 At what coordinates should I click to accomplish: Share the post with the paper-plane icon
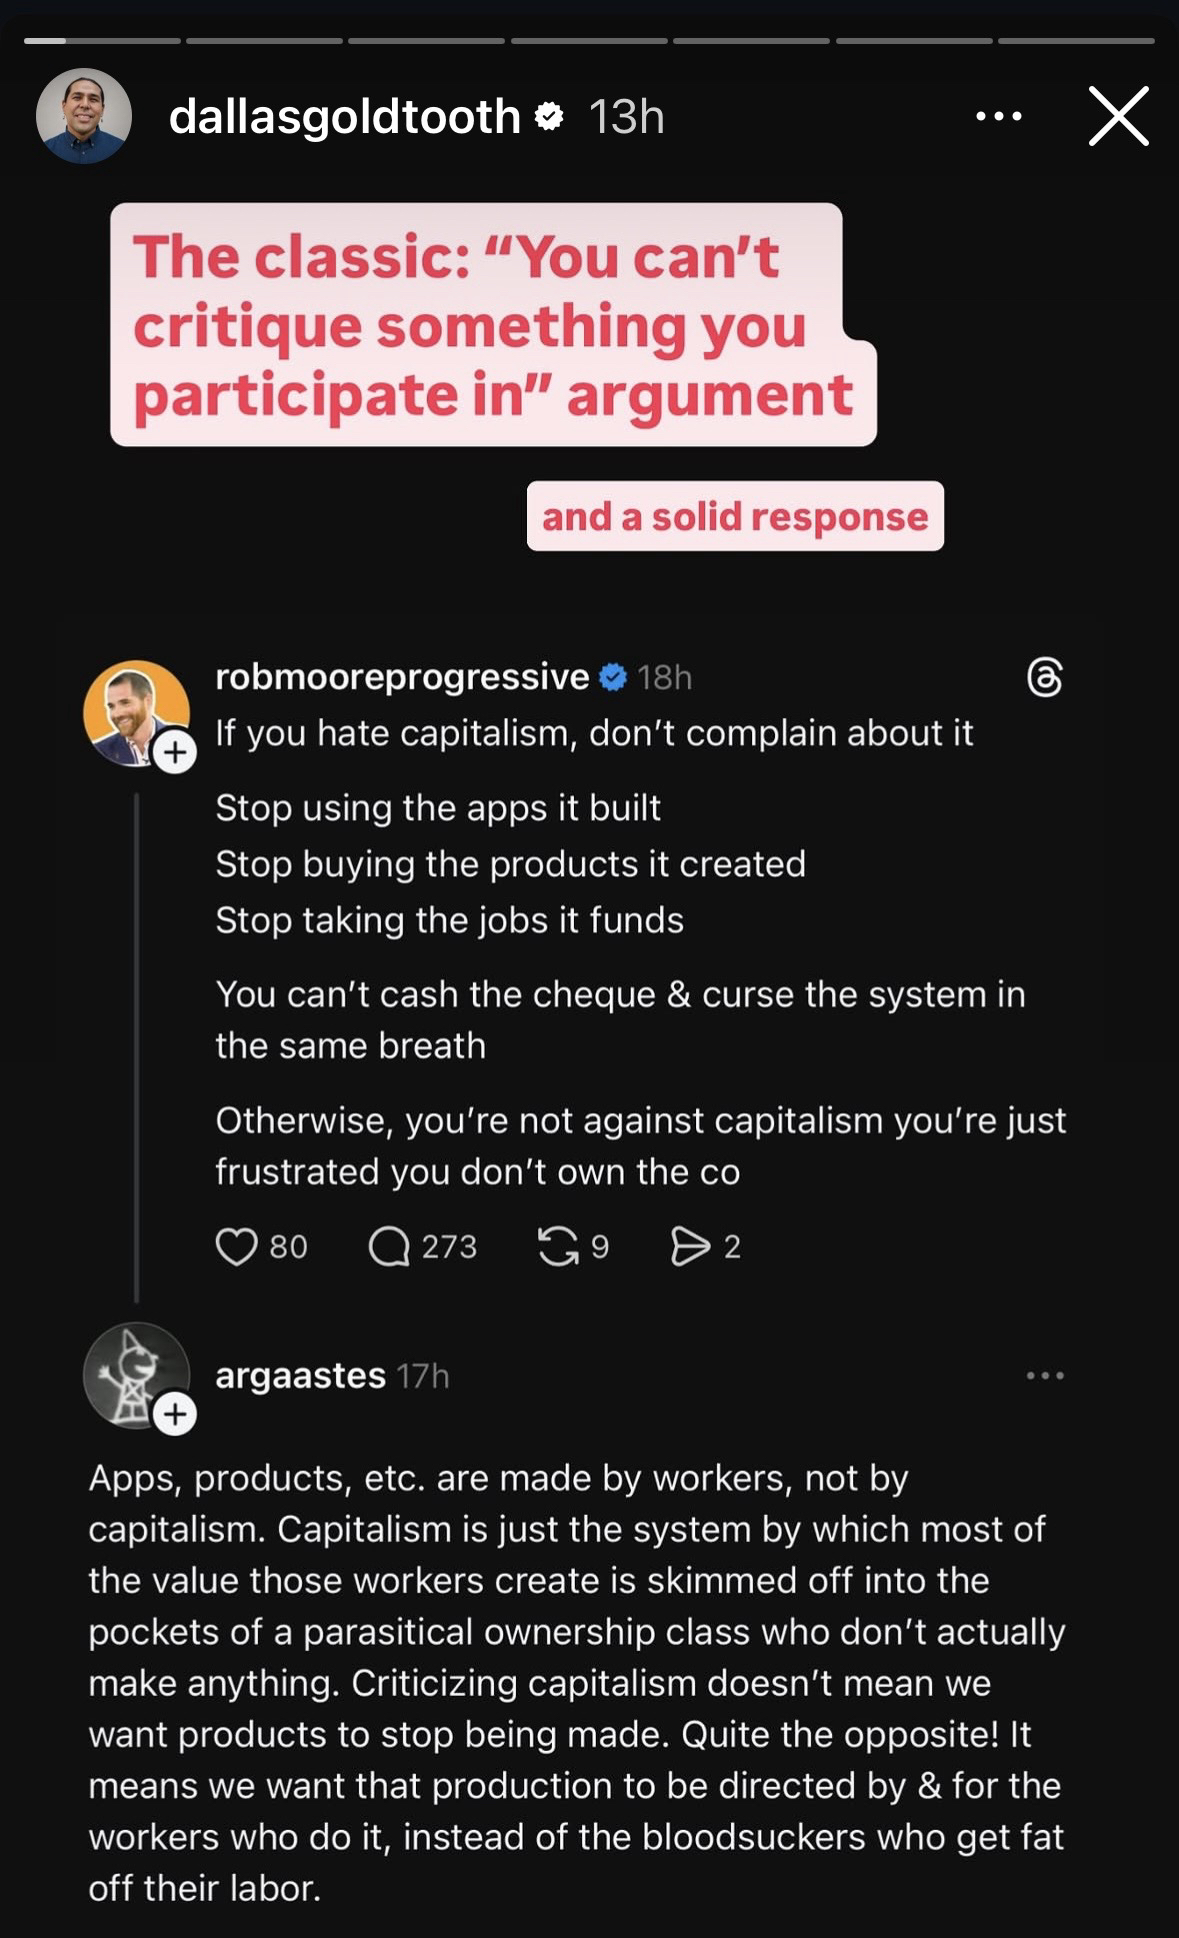(689, 1247)
